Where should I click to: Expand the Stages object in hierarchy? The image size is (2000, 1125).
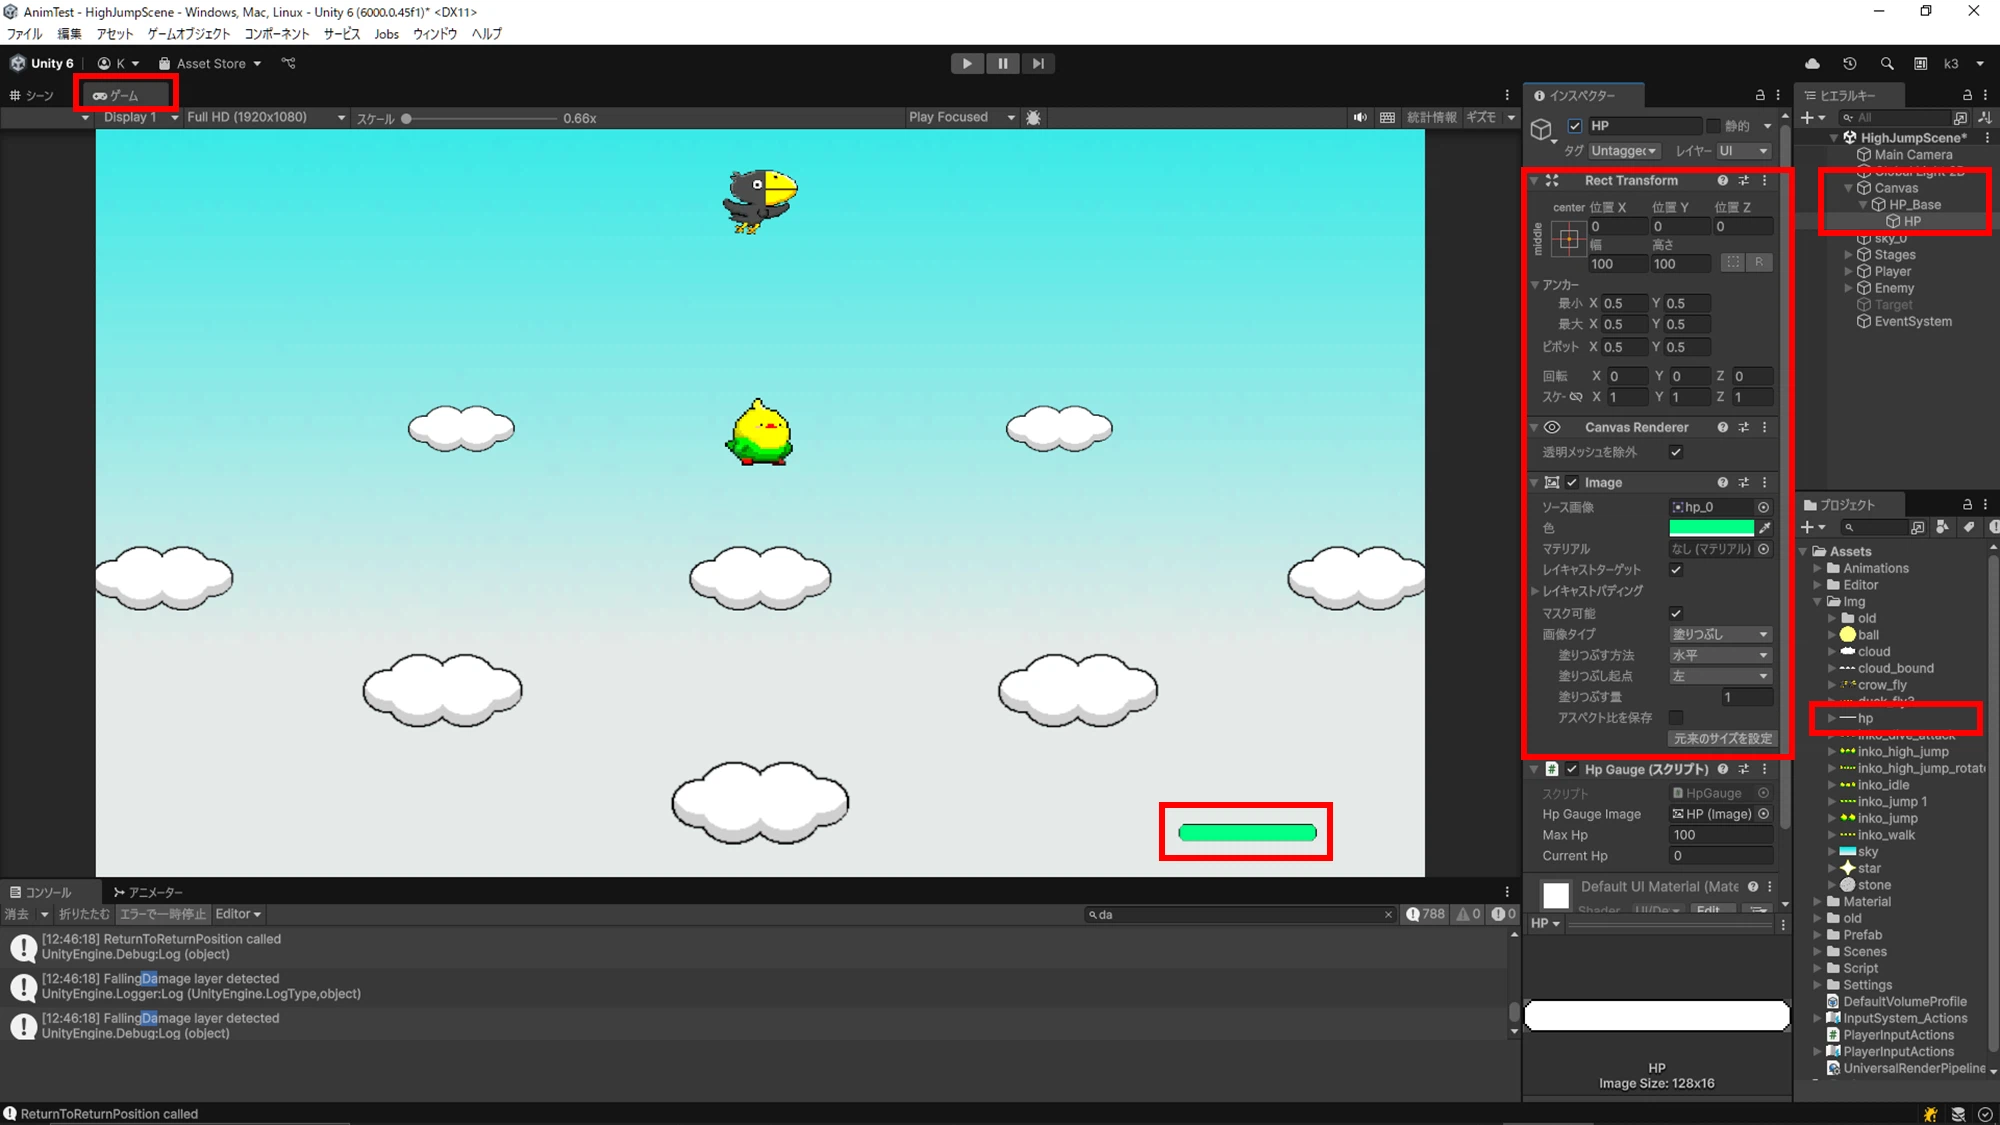click(1848, 255)
